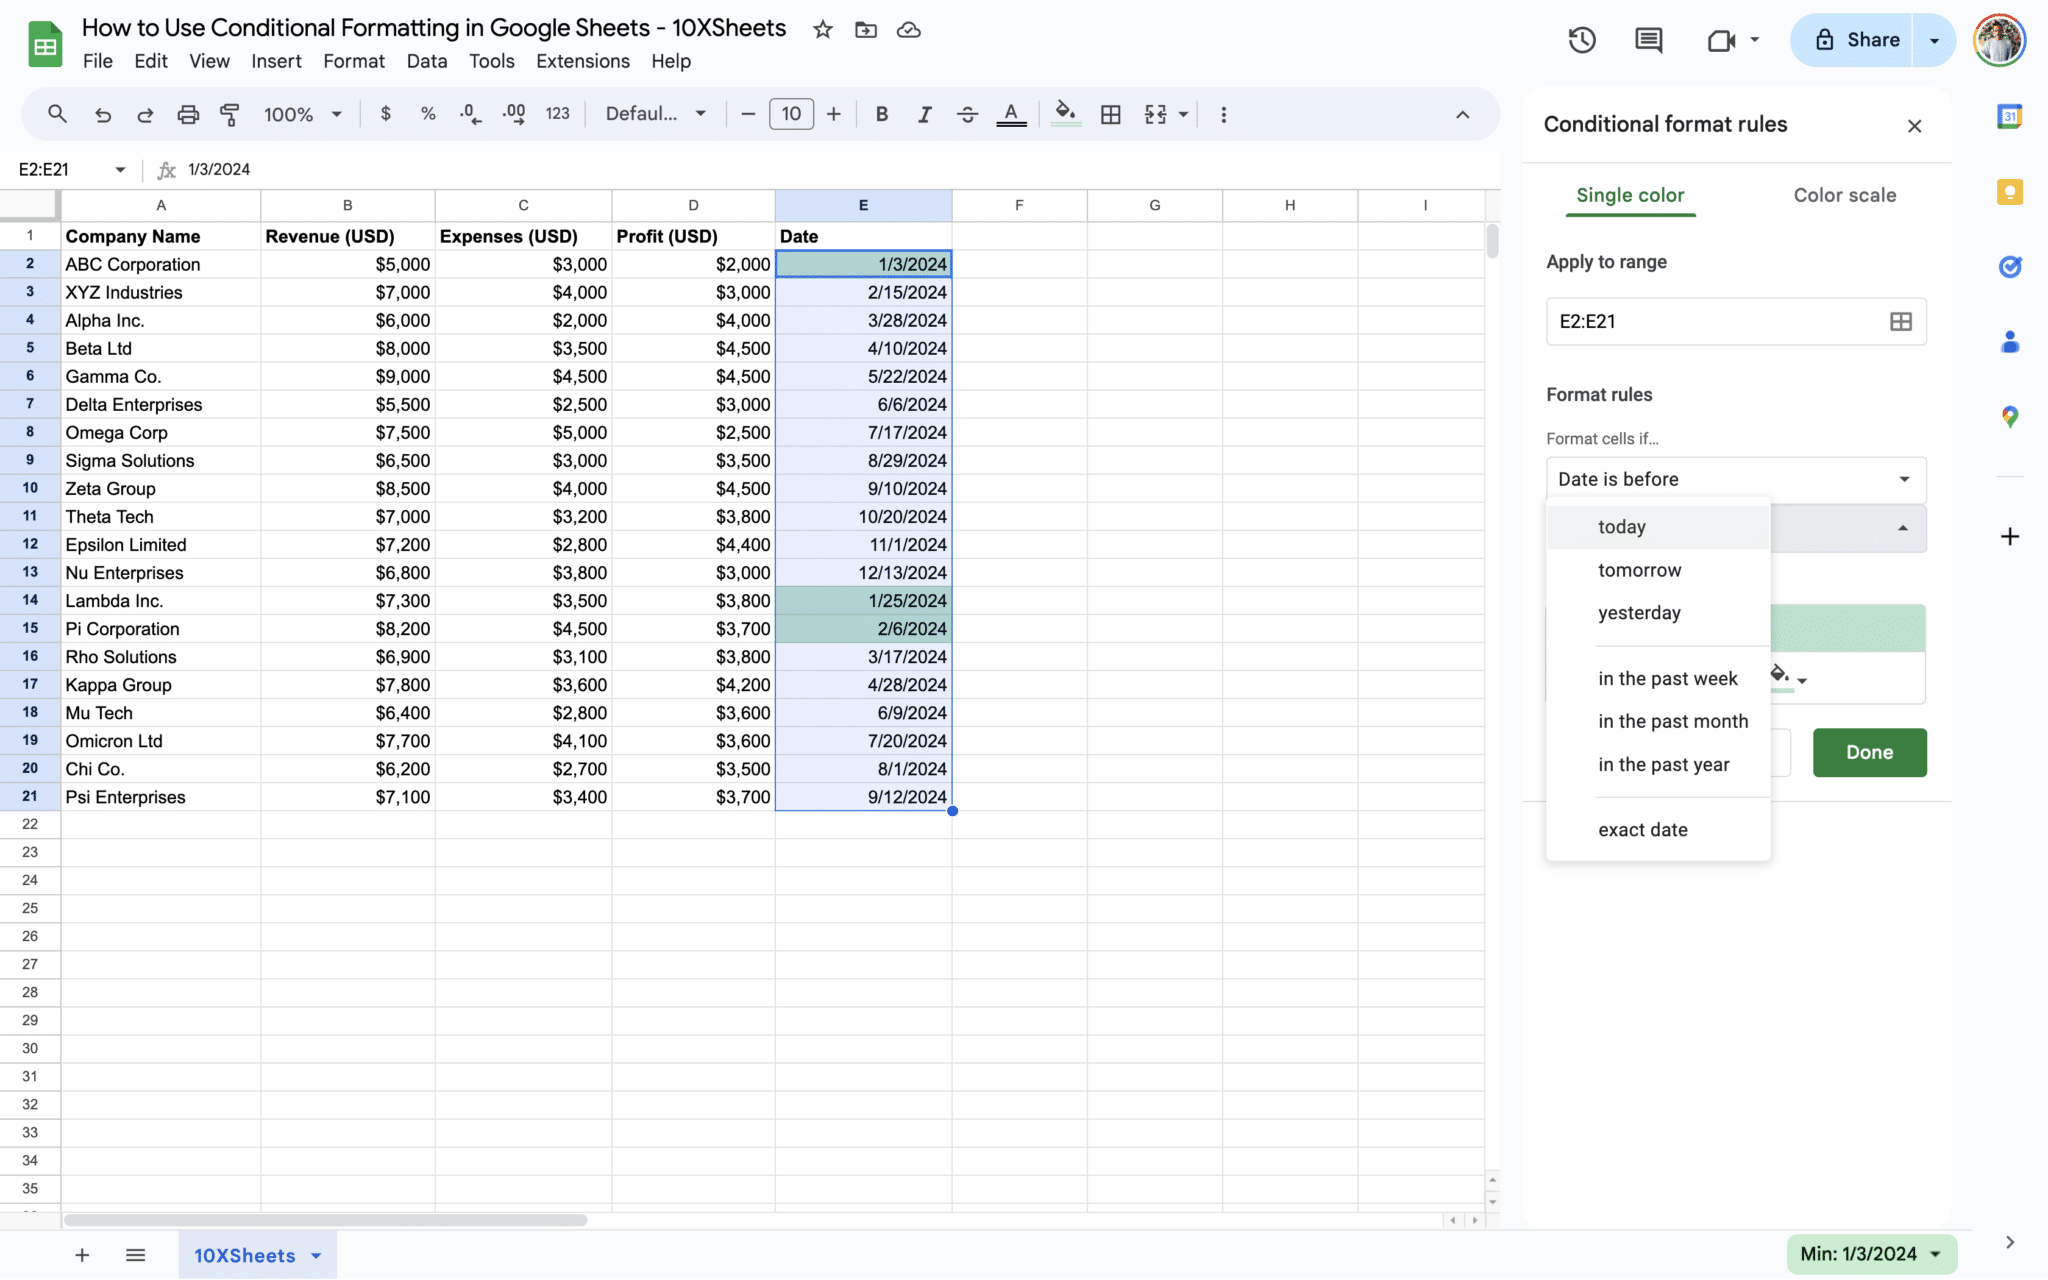Image resolution: width=2048 pixels, height=1280 pixels.
Task: Check the cloud document status icon
Action: (x=908, y=29)
